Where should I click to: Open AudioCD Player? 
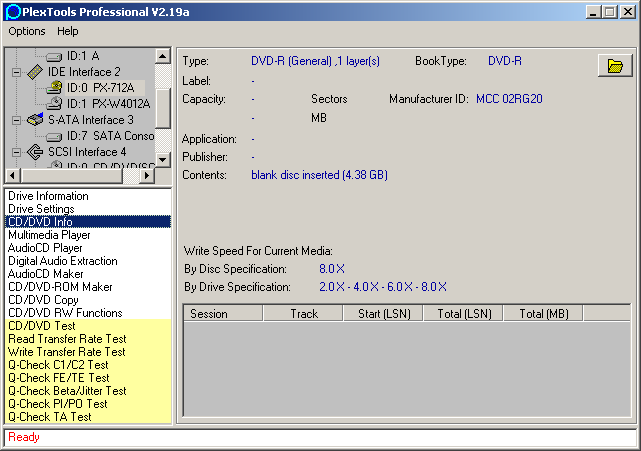point(88,248)
